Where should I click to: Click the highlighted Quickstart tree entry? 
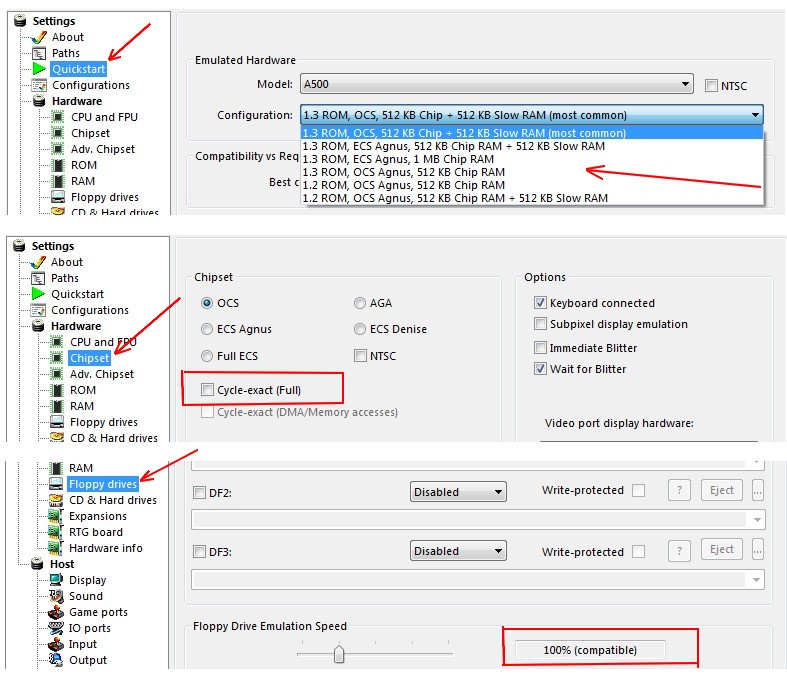point(78,69)
